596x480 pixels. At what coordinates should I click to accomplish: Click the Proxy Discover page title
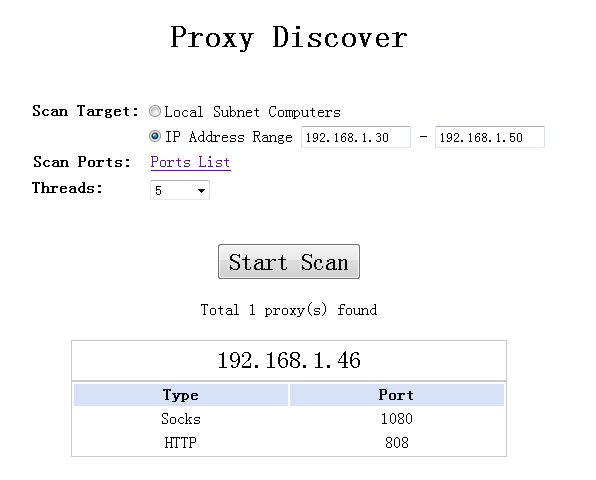(x=289, y=38)
